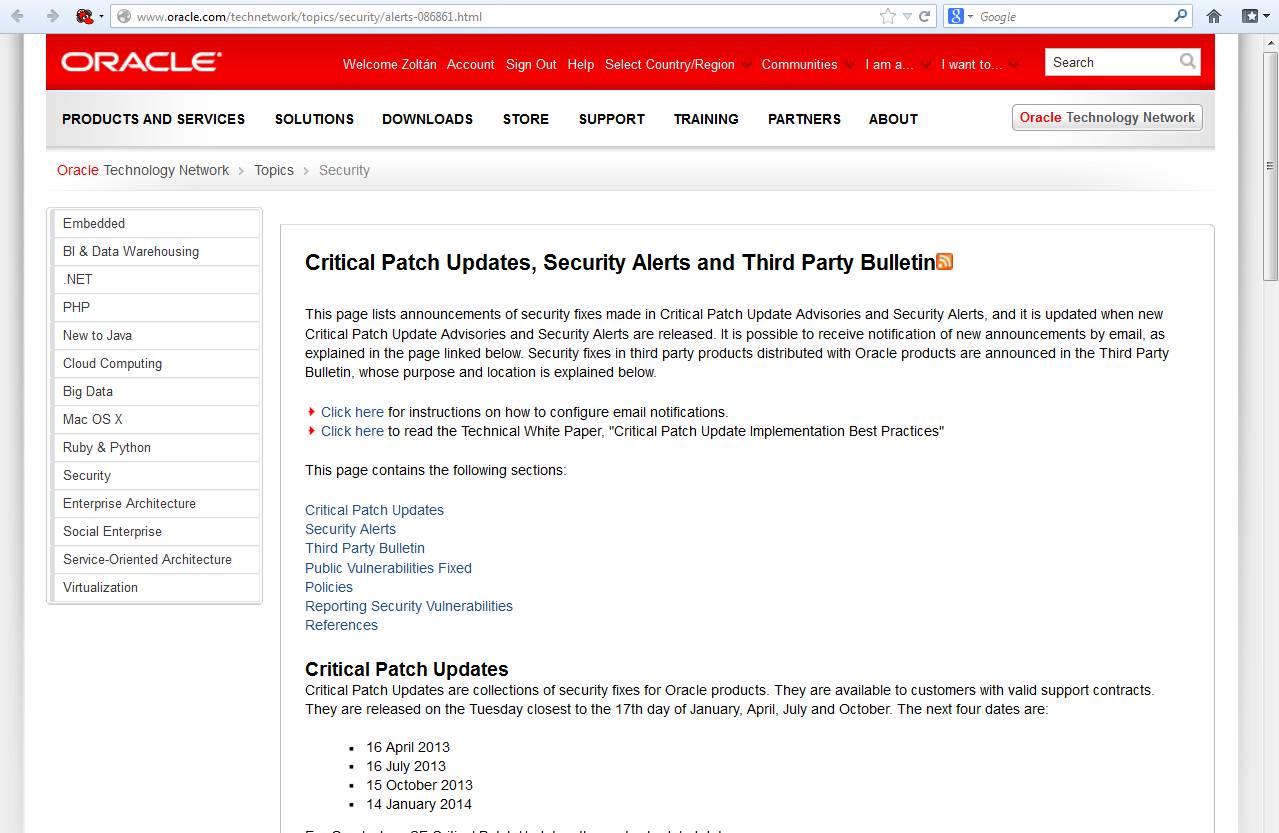Click the page vertical scrollbar thumb

click(x=1270, y=165)
